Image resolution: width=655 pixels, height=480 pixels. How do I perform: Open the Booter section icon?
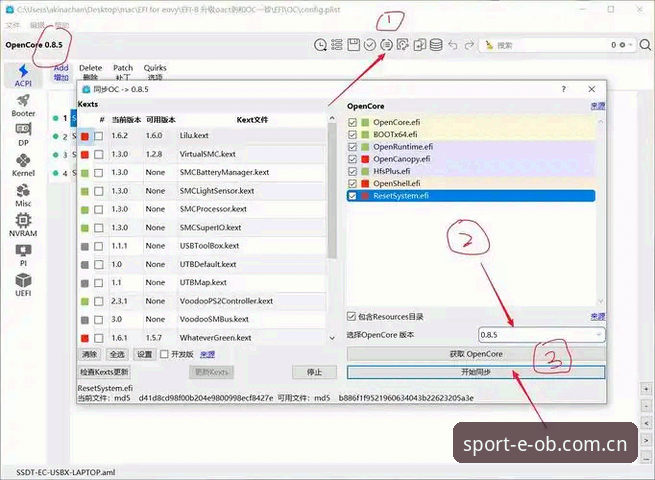pyautogui.click(x=23, y=105)
